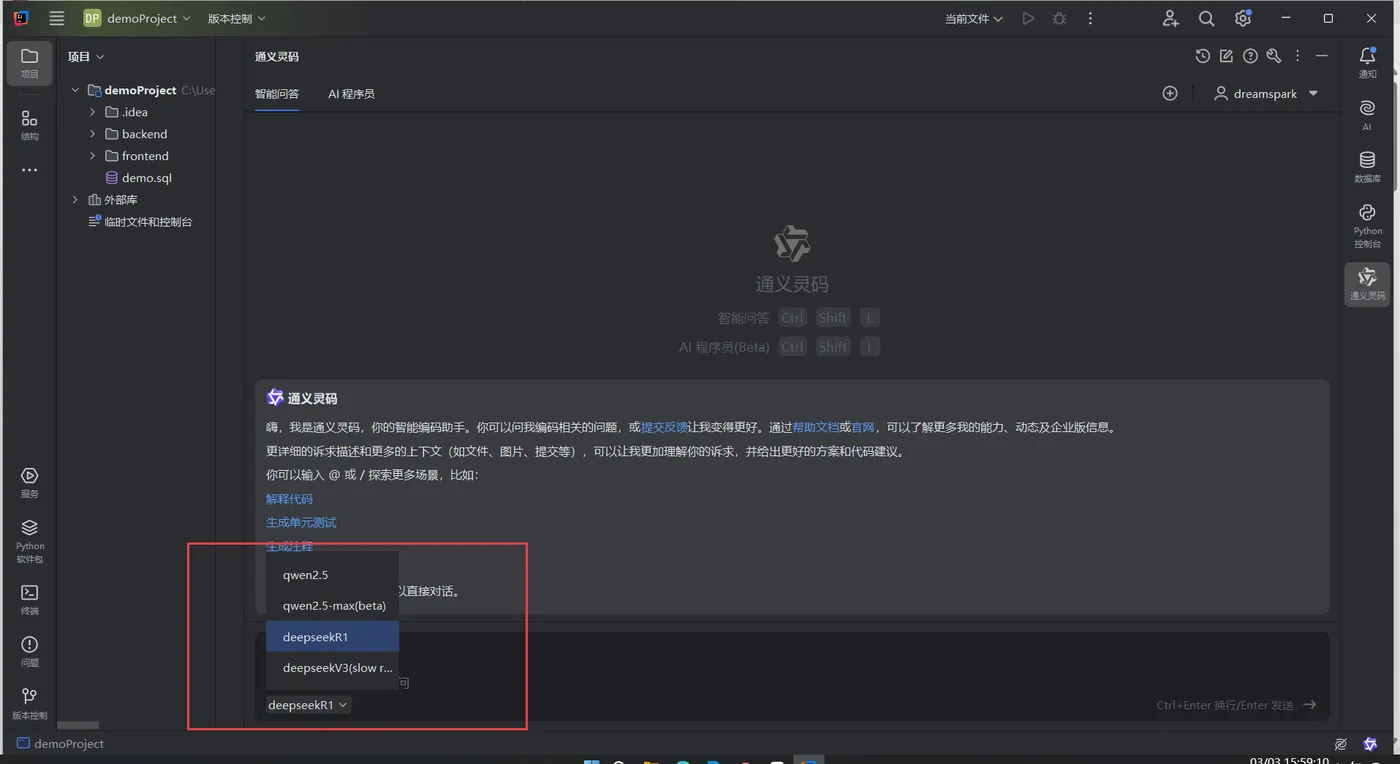Click the add collaborator icon
Viewport: 1400px width, 764px height.
click(1171, 18)
